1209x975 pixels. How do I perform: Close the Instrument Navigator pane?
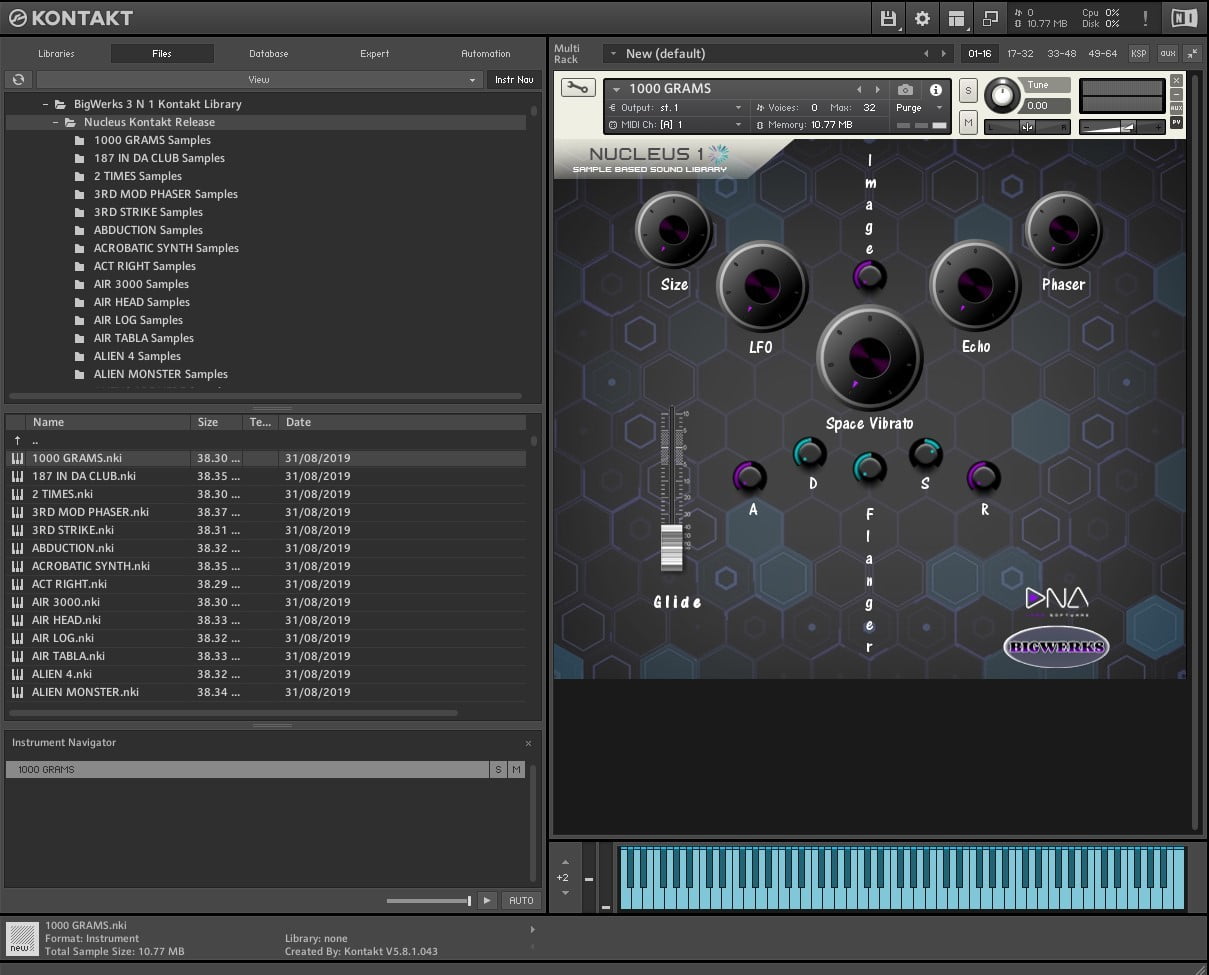529,743
